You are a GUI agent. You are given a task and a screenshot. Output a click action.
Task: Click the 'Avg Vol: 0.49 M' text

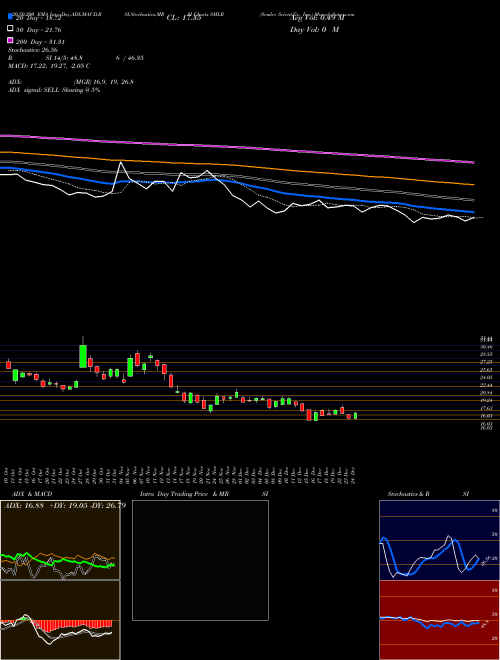tap(317, 18)
